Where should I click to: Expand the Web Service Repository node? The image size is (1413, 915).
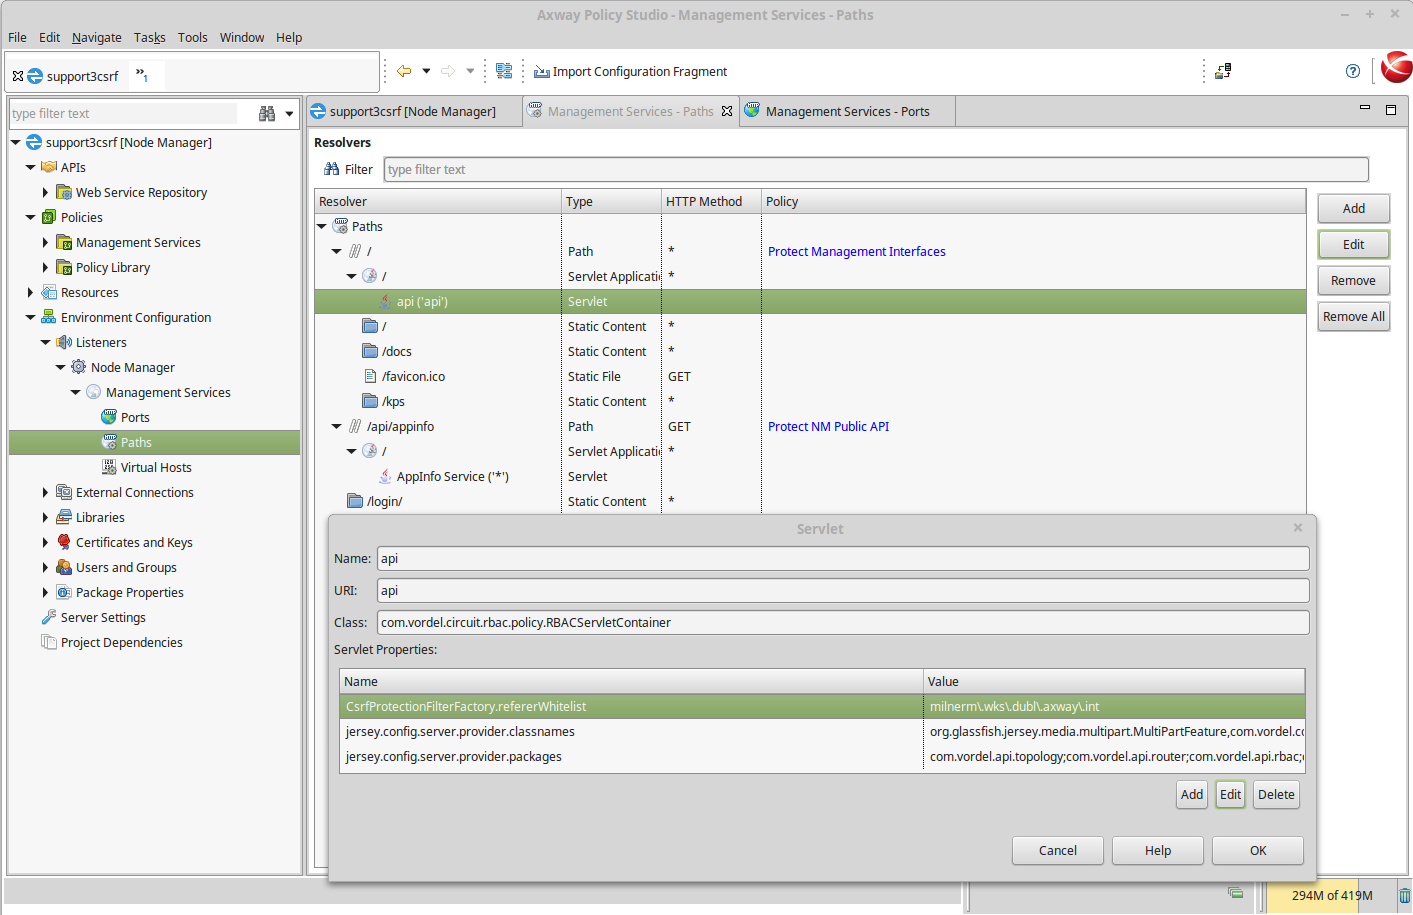tap(45, 193)
